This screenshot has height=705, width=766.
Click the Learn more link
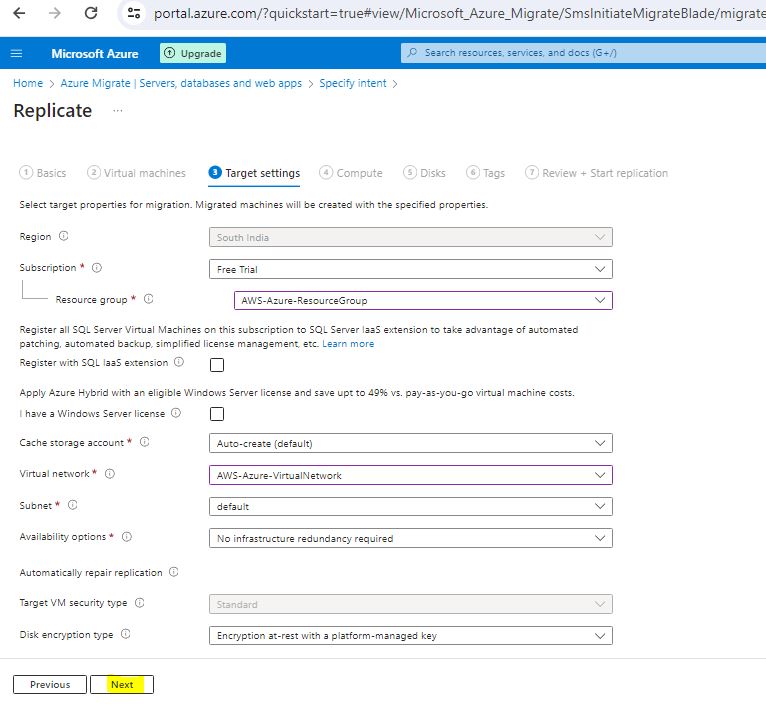[348, 344]
